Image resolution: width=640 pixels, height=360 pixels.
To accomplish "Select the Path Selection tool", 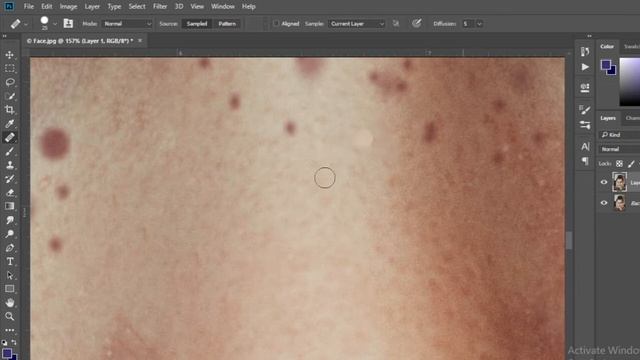I will (10, 275).
